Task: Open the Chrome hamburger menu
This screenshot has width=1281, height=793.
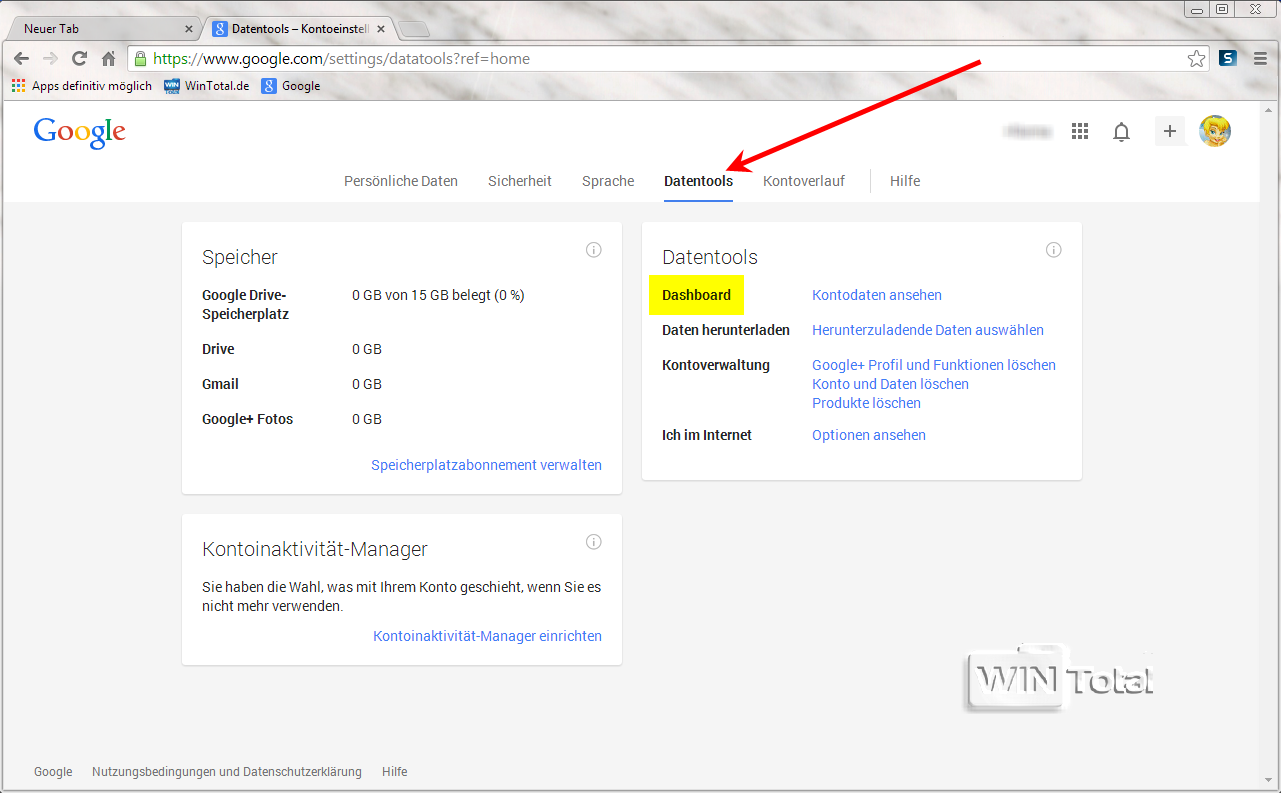Action: pyautogui.click(x=1258, y=59)
